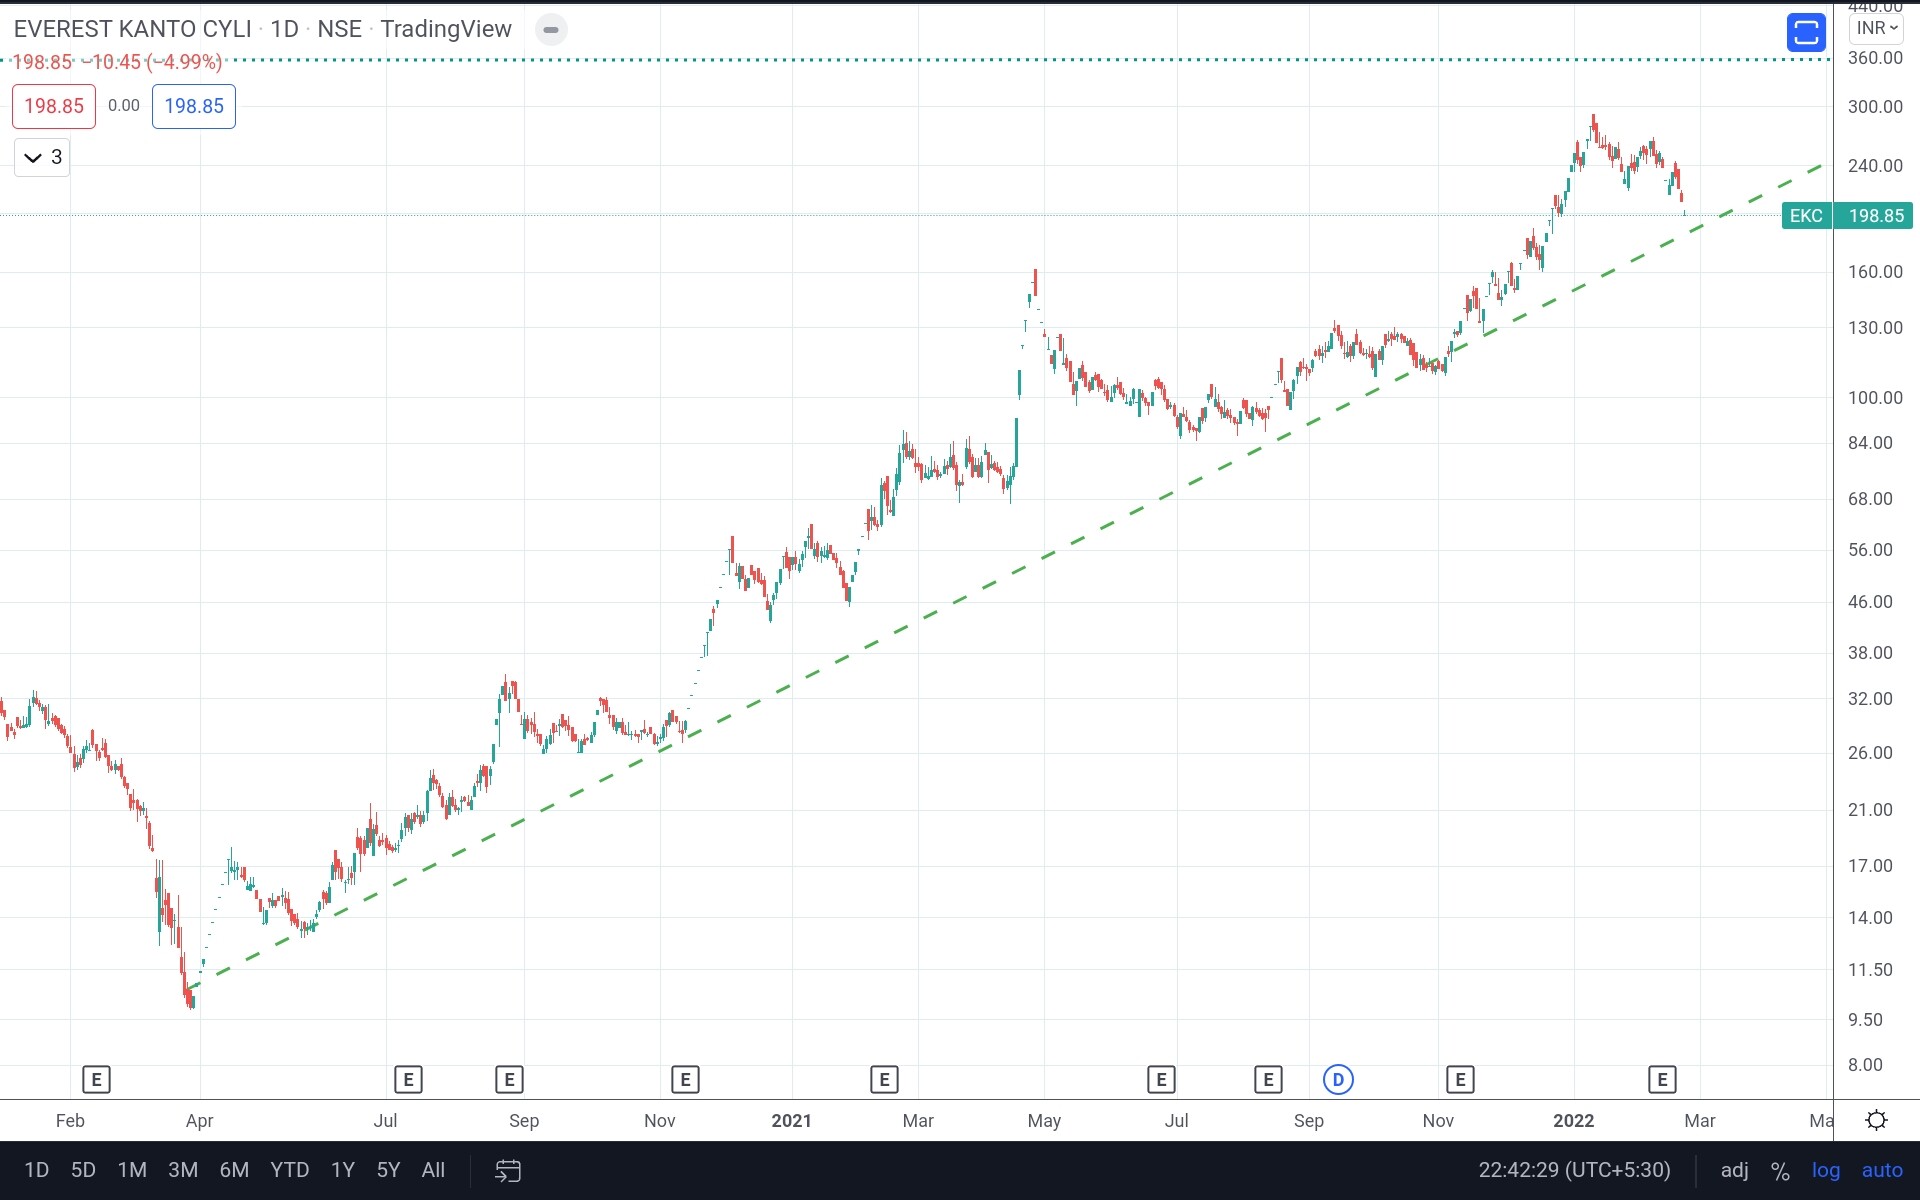The height and width of the screenshot is (1200, 1920).
Task: Open chart settings gear icon
Action: (x=1876, y=1120)
